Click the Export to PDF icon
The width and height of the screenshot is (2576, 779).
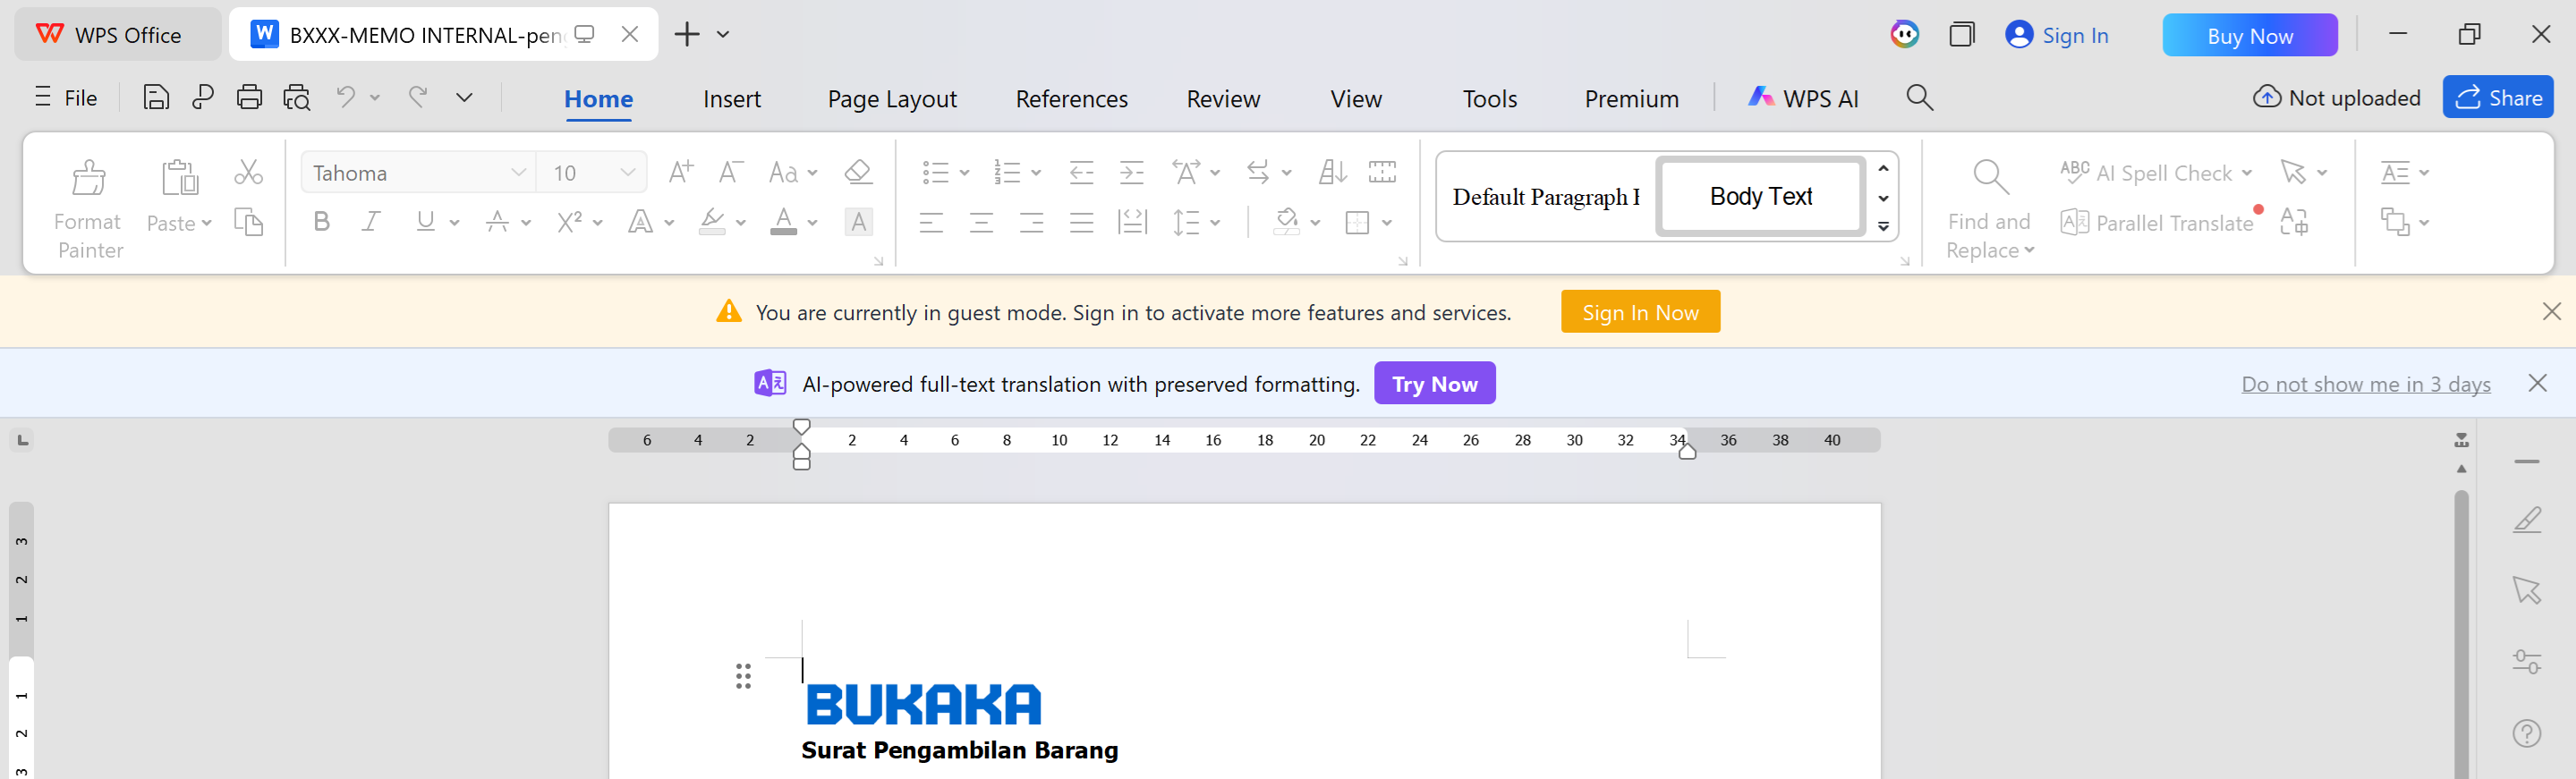coord(203,97)
